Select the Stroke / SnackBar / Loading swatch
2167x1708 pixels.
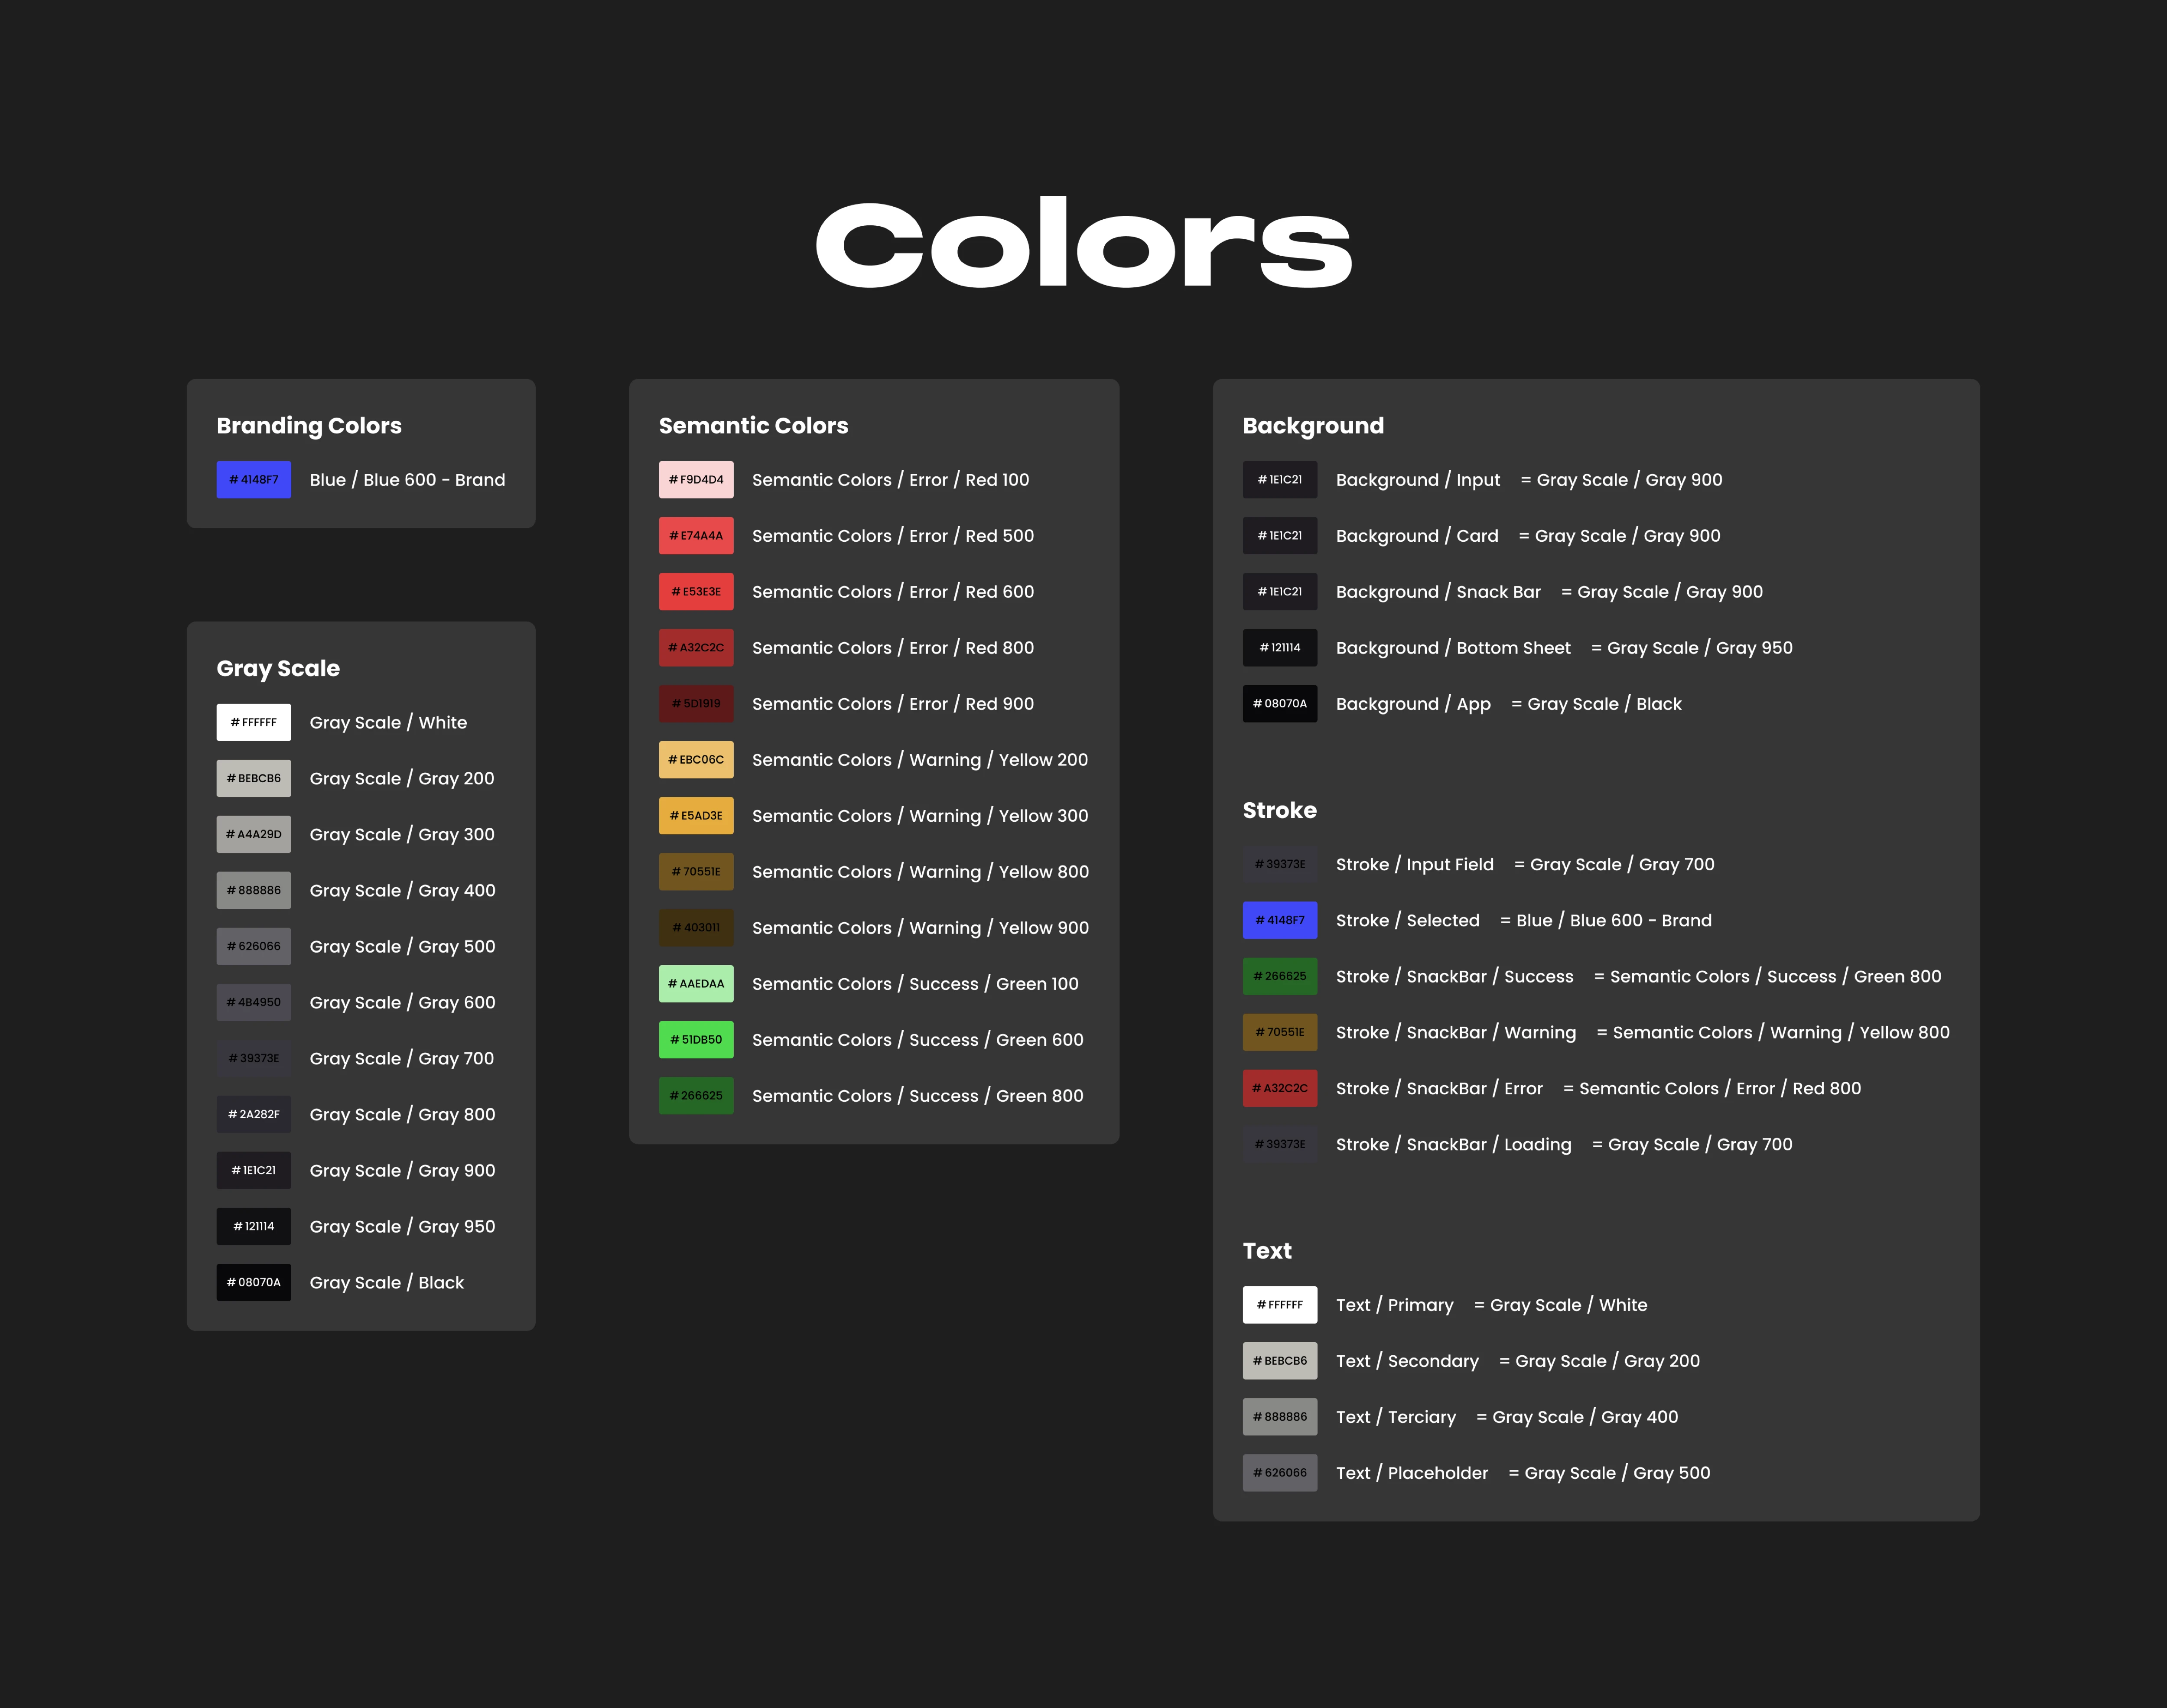tap(1280, 1144)
